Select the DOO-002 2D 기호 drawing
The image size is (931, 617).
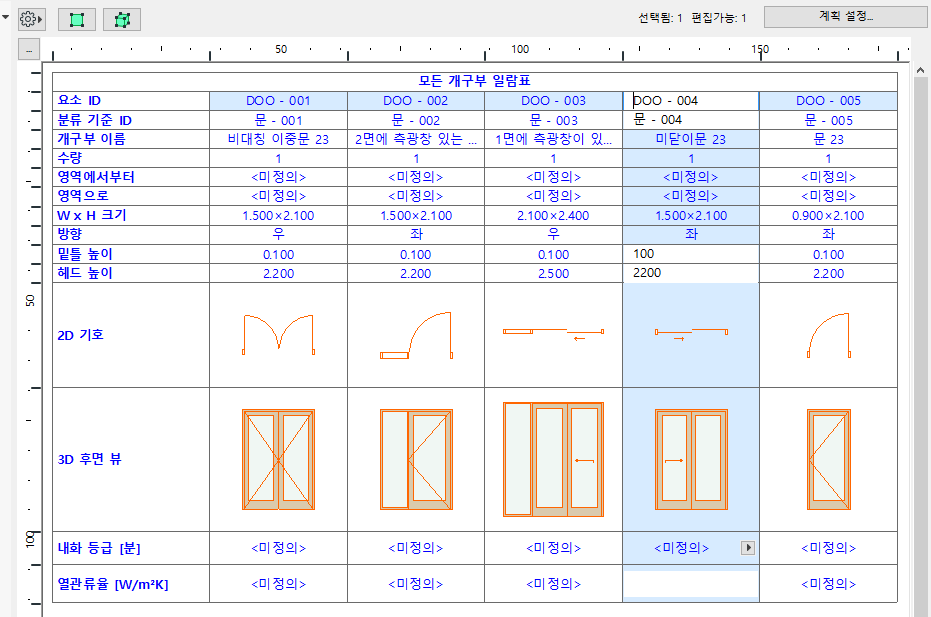coord(415,332)
